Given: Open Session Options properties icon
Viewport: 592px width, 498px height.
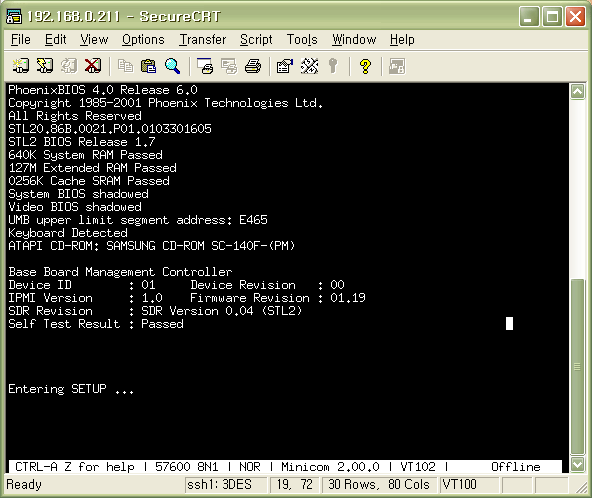Looking at the screenshot, I should click(285, 66).
